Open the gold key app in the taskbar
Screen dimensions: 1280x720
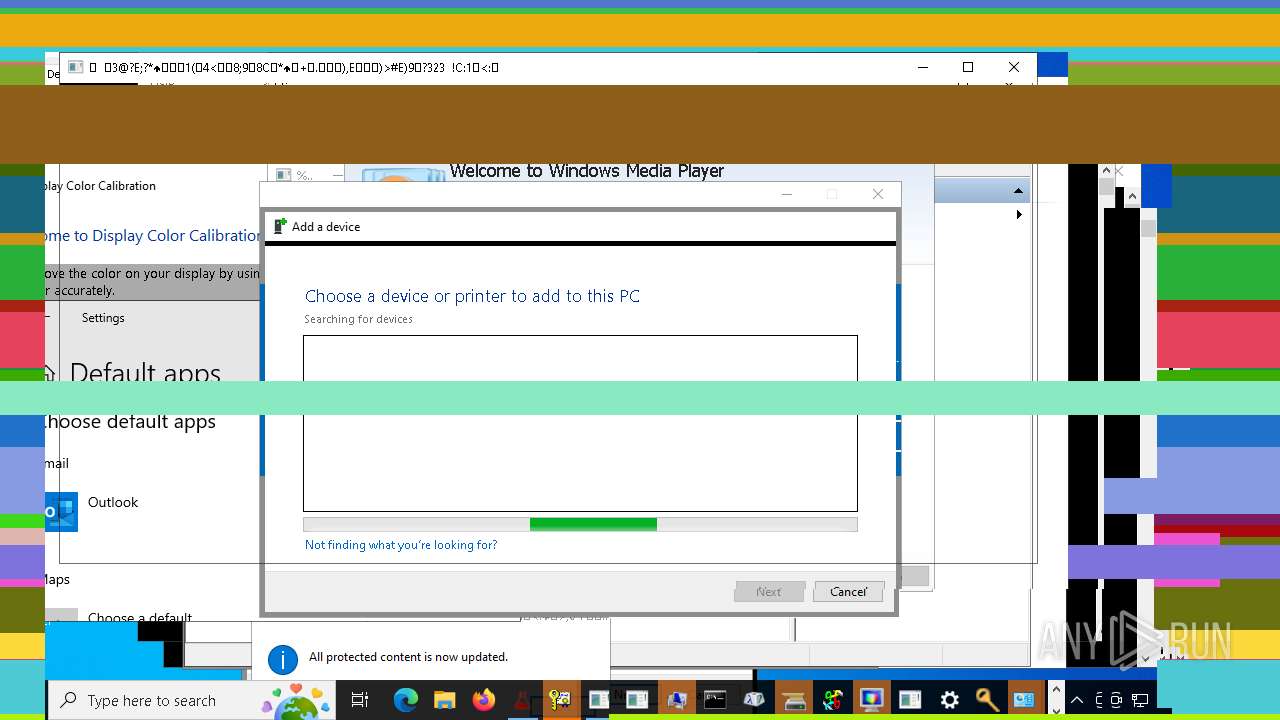[x=988, y=700]
